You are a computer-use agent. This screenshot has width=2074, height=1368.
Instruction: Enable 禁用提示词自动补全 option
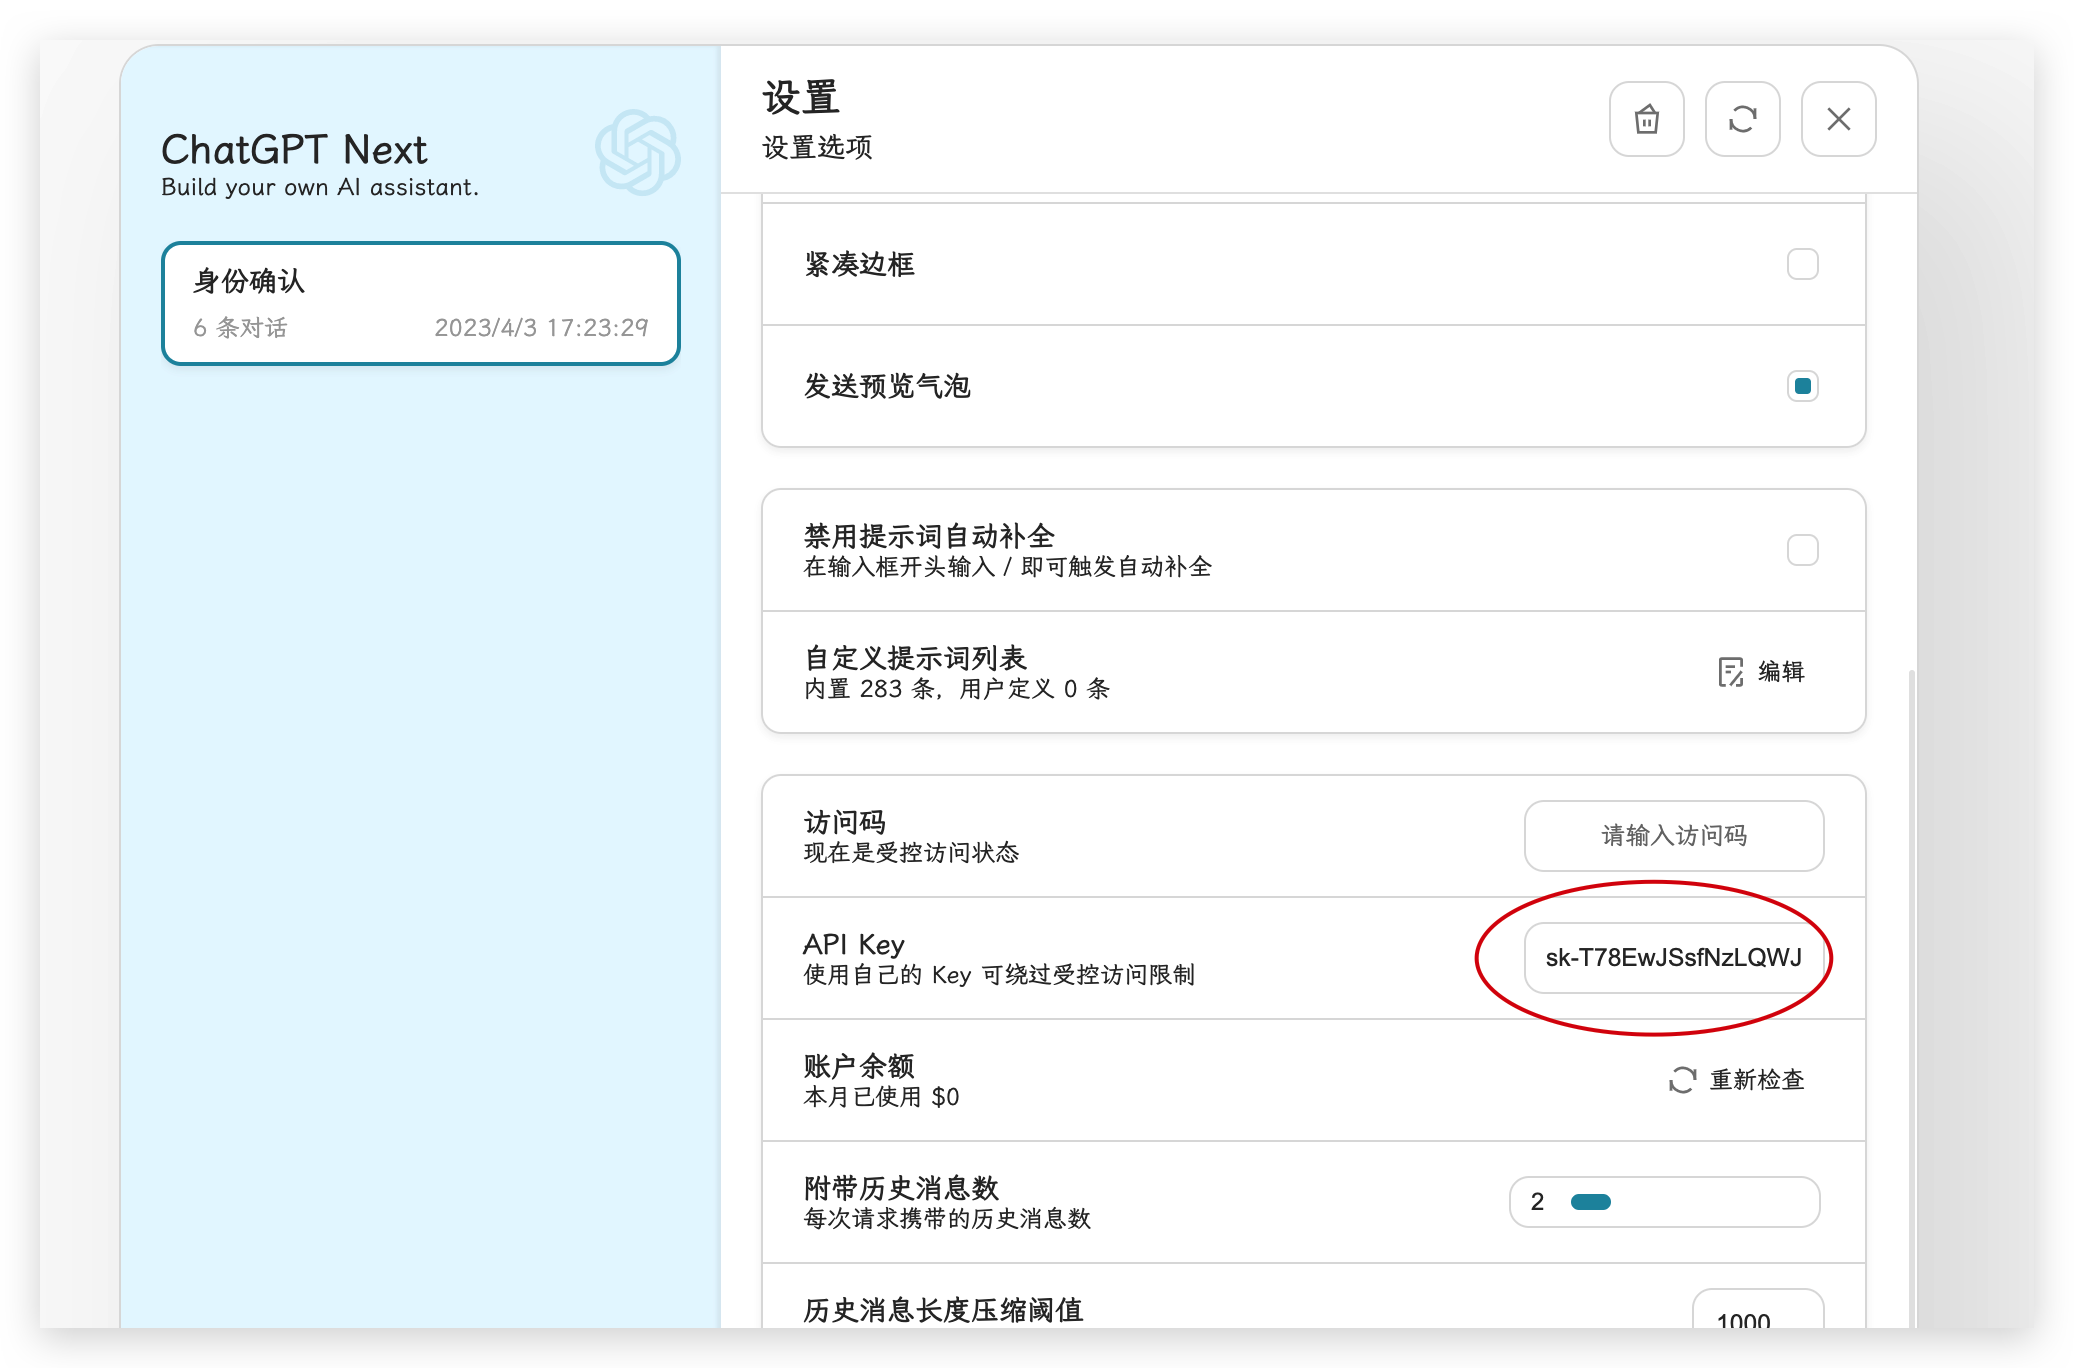1803,548
